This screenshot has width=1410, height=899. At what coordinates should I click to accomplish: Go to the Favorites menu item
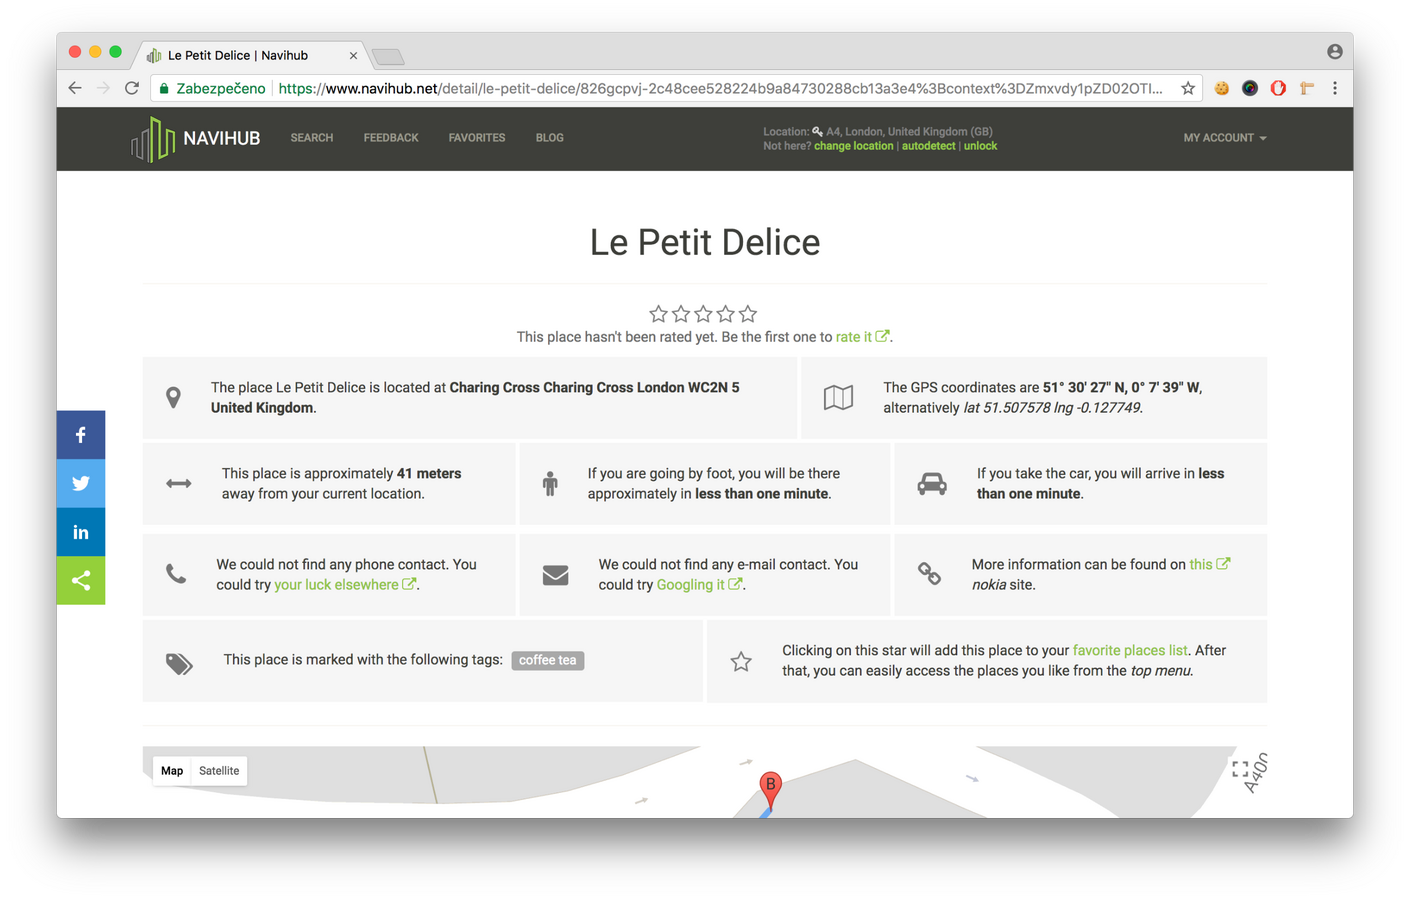click(477, 138)
